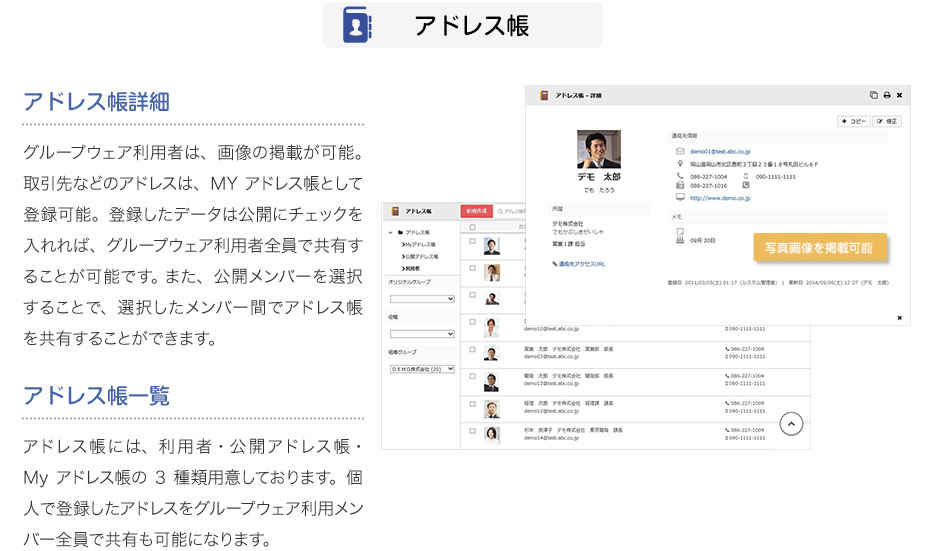Select Myアドレス帳 in the sidebar tree

[419, 244]
